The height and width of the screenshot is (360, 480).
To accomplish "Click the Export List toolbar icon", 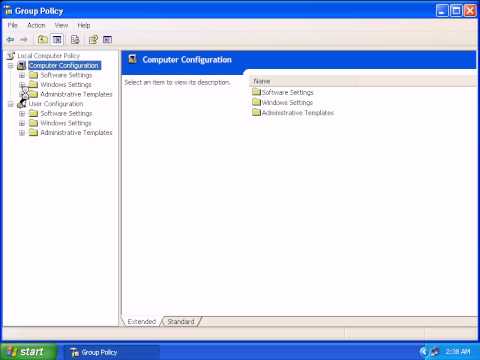I will pos(75,39).
